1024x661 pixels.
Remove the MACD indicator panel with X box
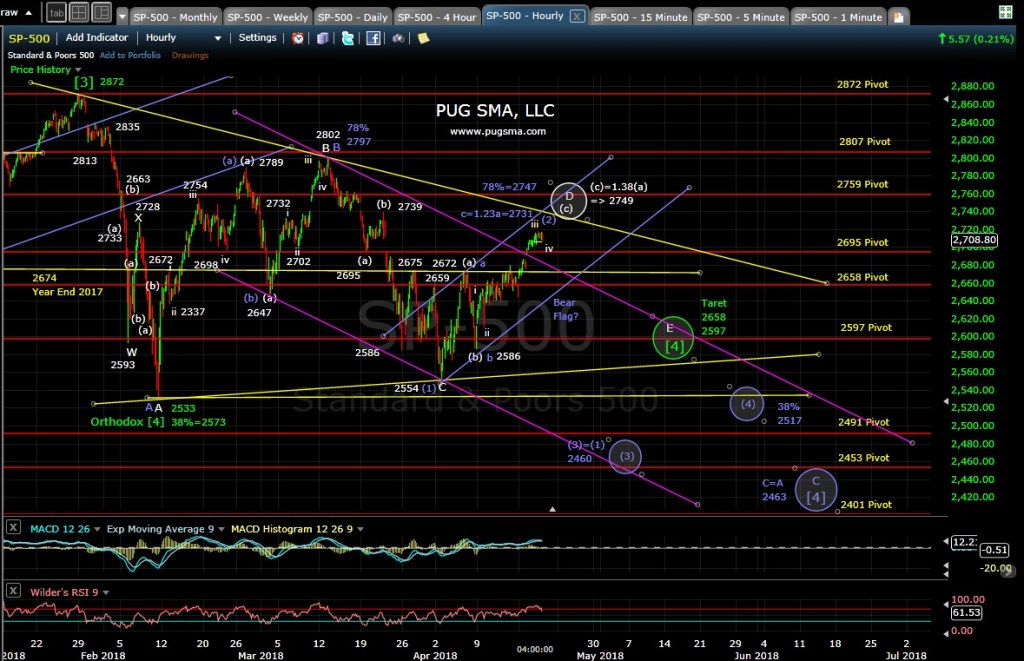(x=13, y=527)
